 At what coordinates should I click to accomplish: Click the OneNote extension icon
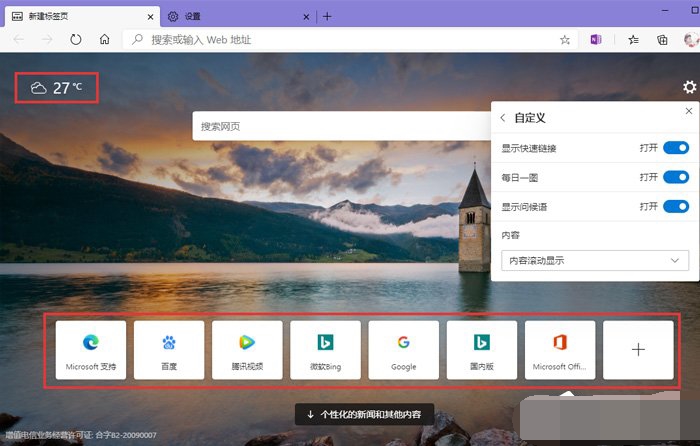click(x=596, y=40)
